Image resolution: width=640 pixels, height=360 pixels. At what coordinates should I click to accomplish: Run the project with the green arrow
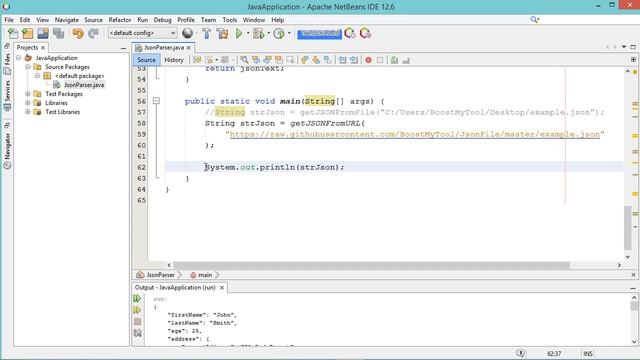[239, 33]
